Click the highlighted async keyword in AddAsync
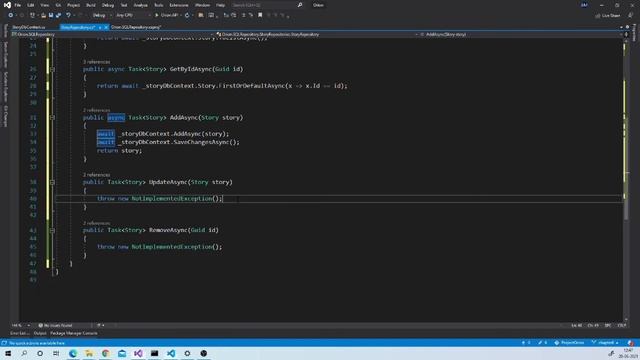640x360 pixels. [116, 118]
